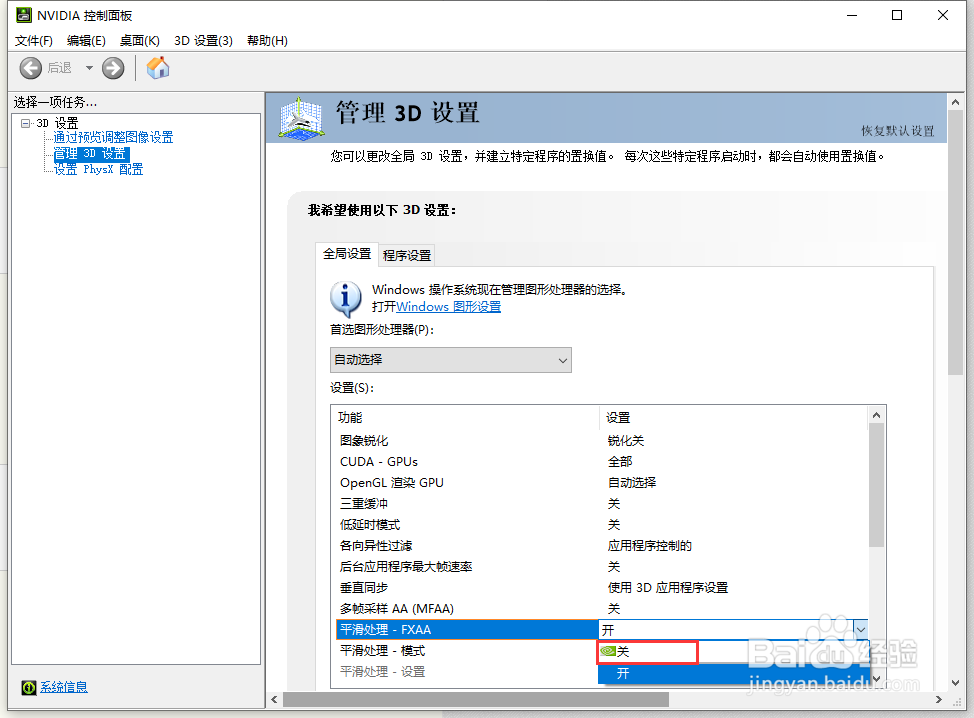Image resolution: width=974 pixels, height=718 pixels.
Task: Open the 首选图形处理器 自动选择 dropdown
Action: coord(450,360)
